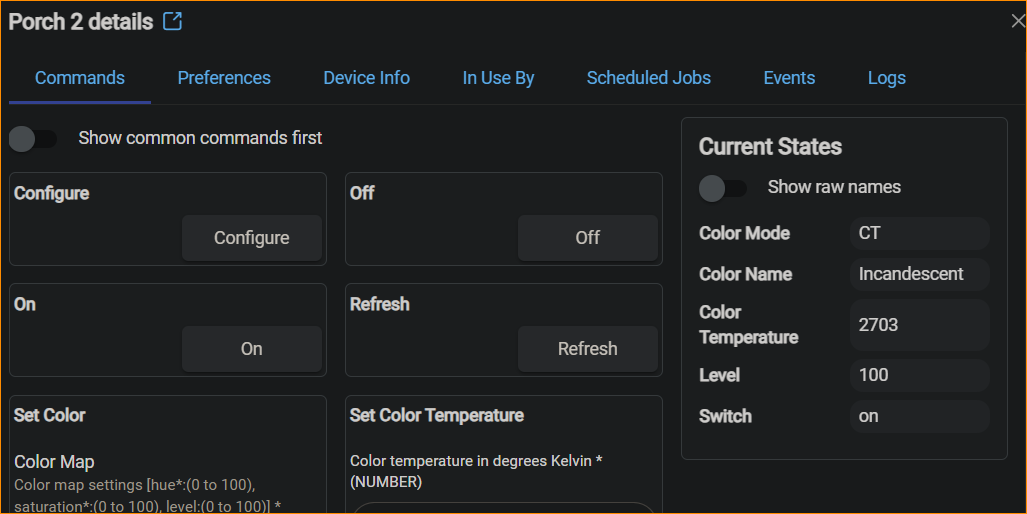Toggle Show raw names switch
Image resolution: width=1027 pixels, height=514 pixels.
[723, 187]
